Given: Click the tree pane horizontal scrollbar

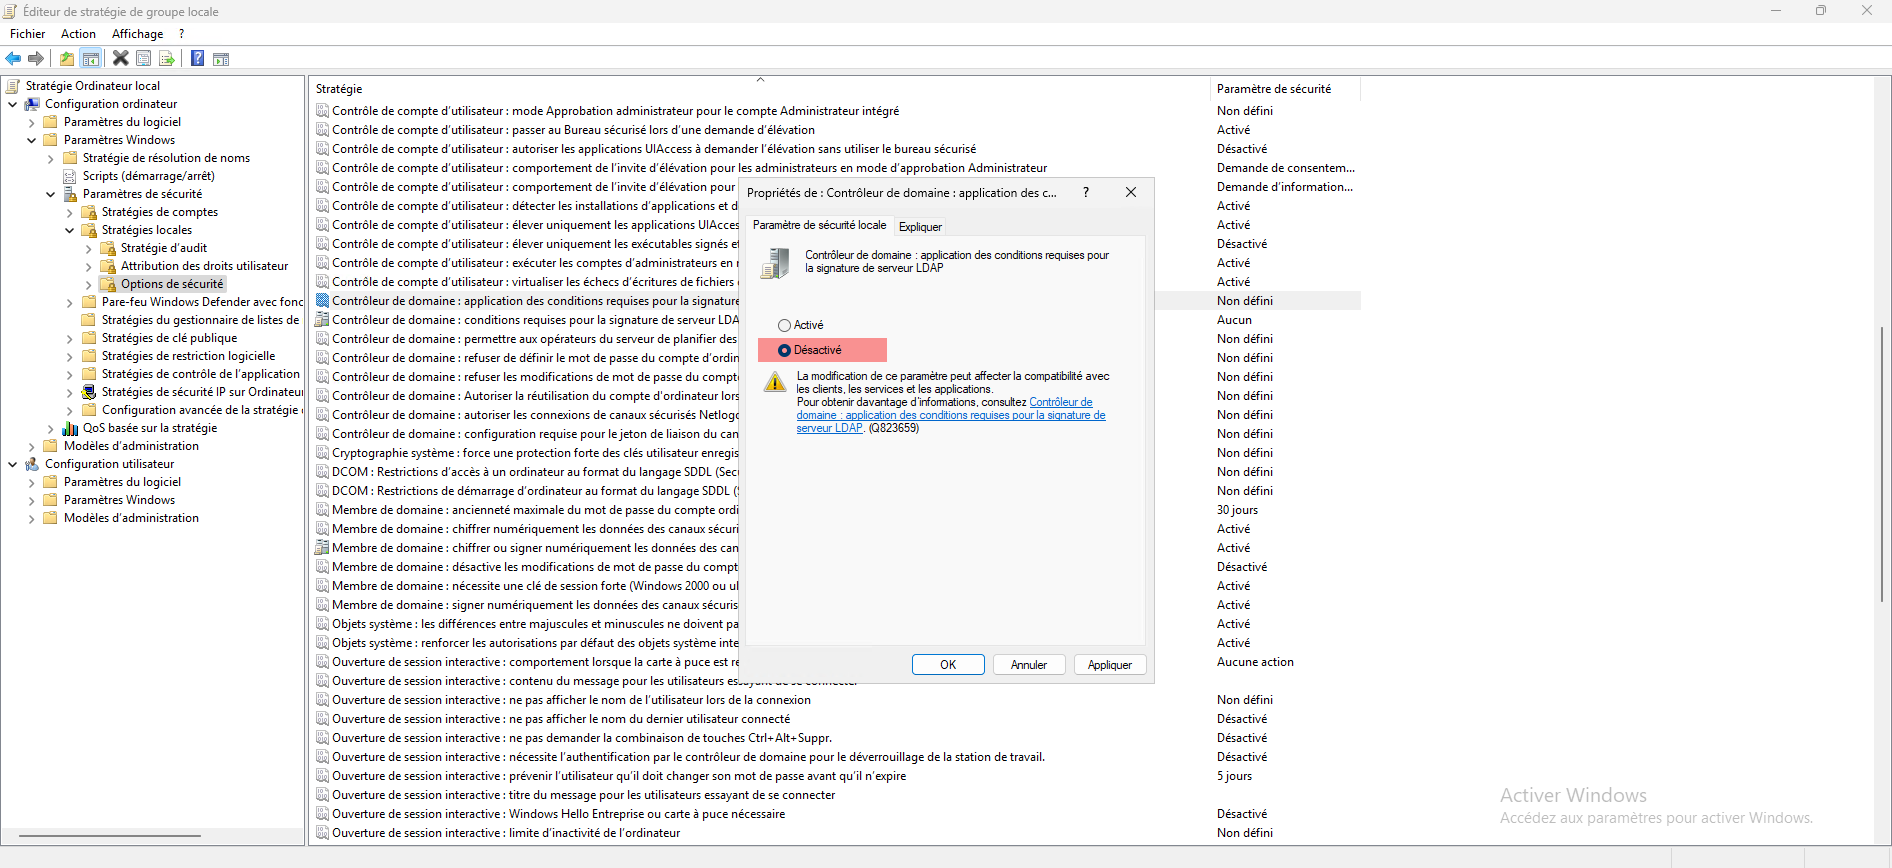Looking at the screenshot, I should [x=110, y=835].
